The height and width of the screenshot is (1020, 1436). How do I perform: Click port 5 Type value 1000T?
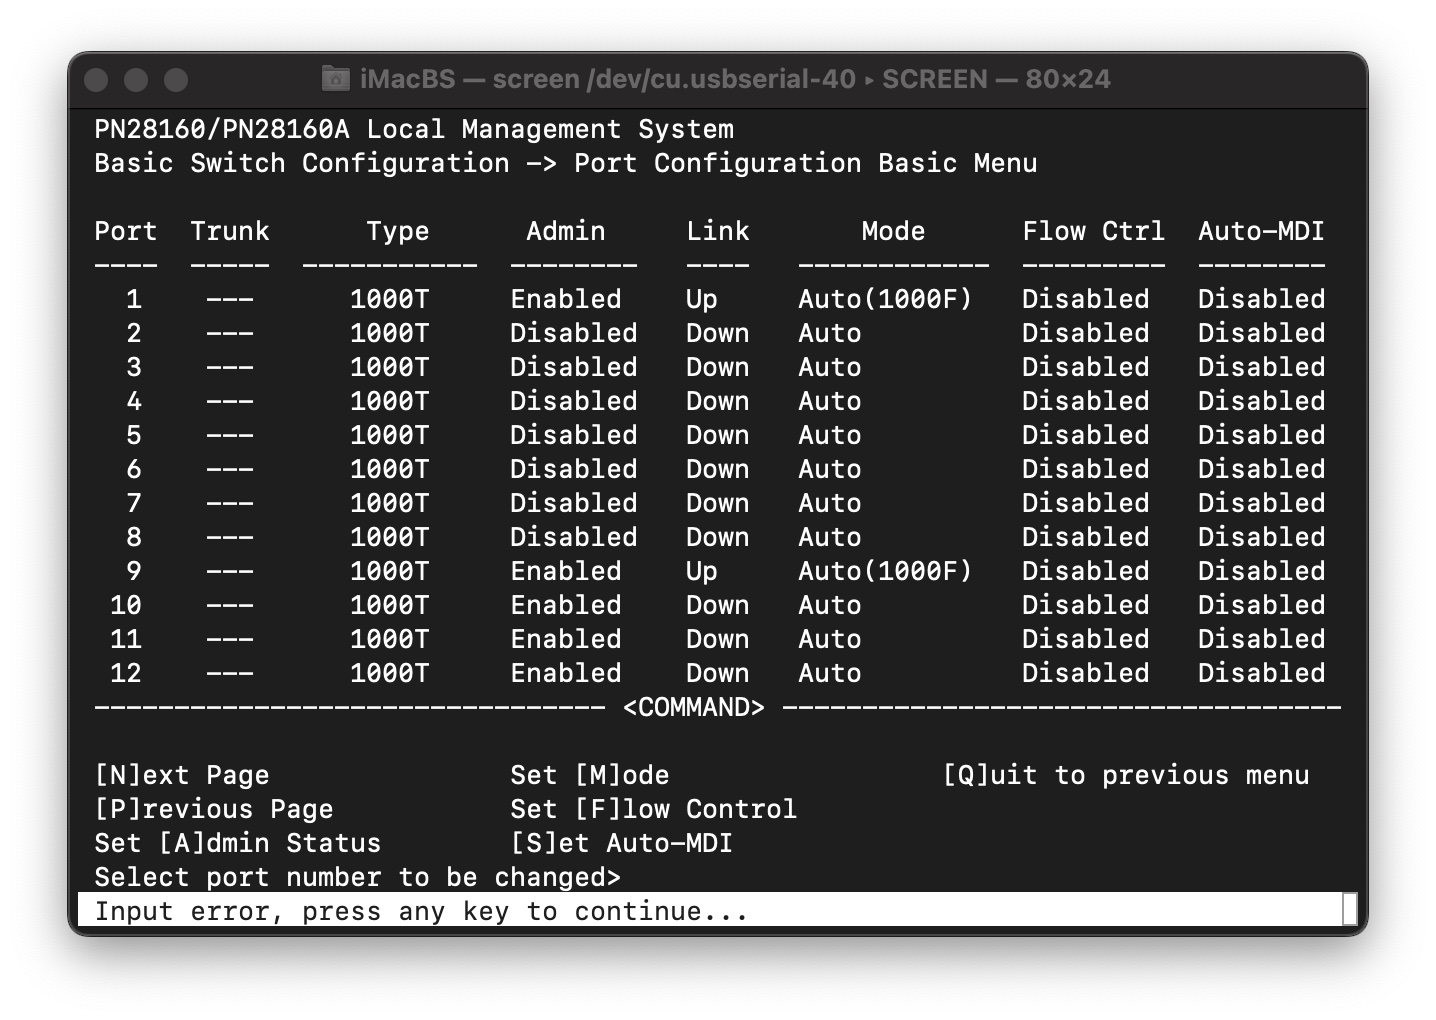pos(390,435)
